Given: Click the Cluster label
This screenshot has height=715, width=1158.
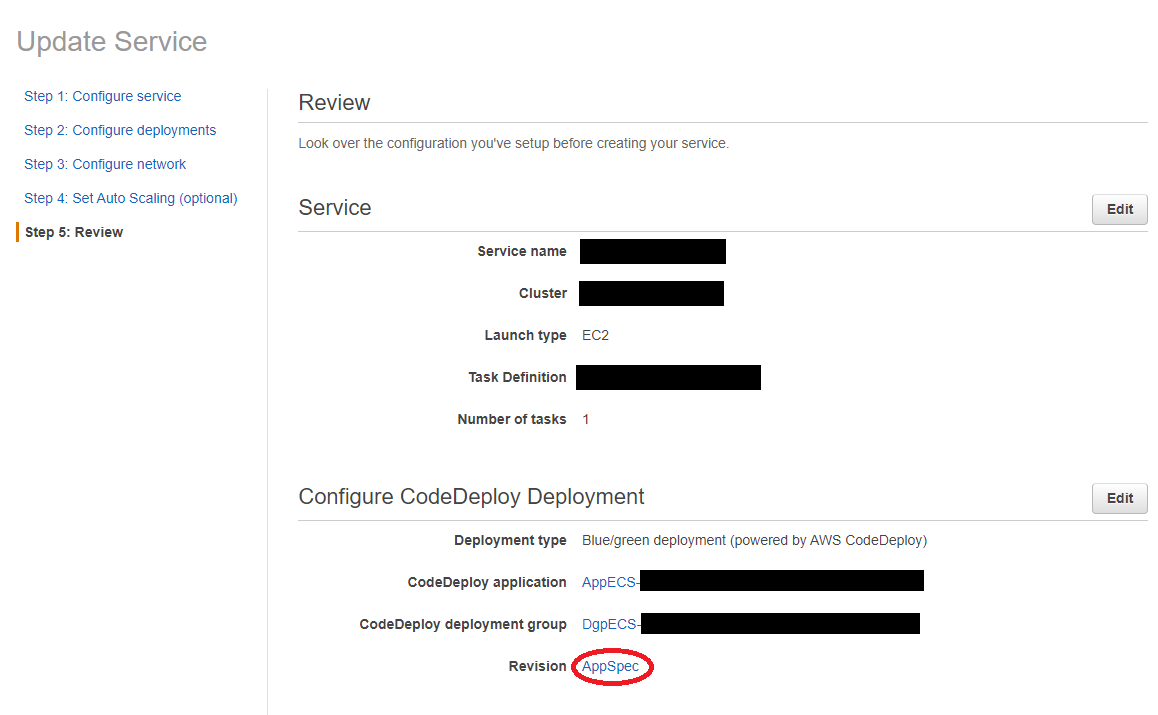Looking at the screenshot, I should tap(543, 293).
